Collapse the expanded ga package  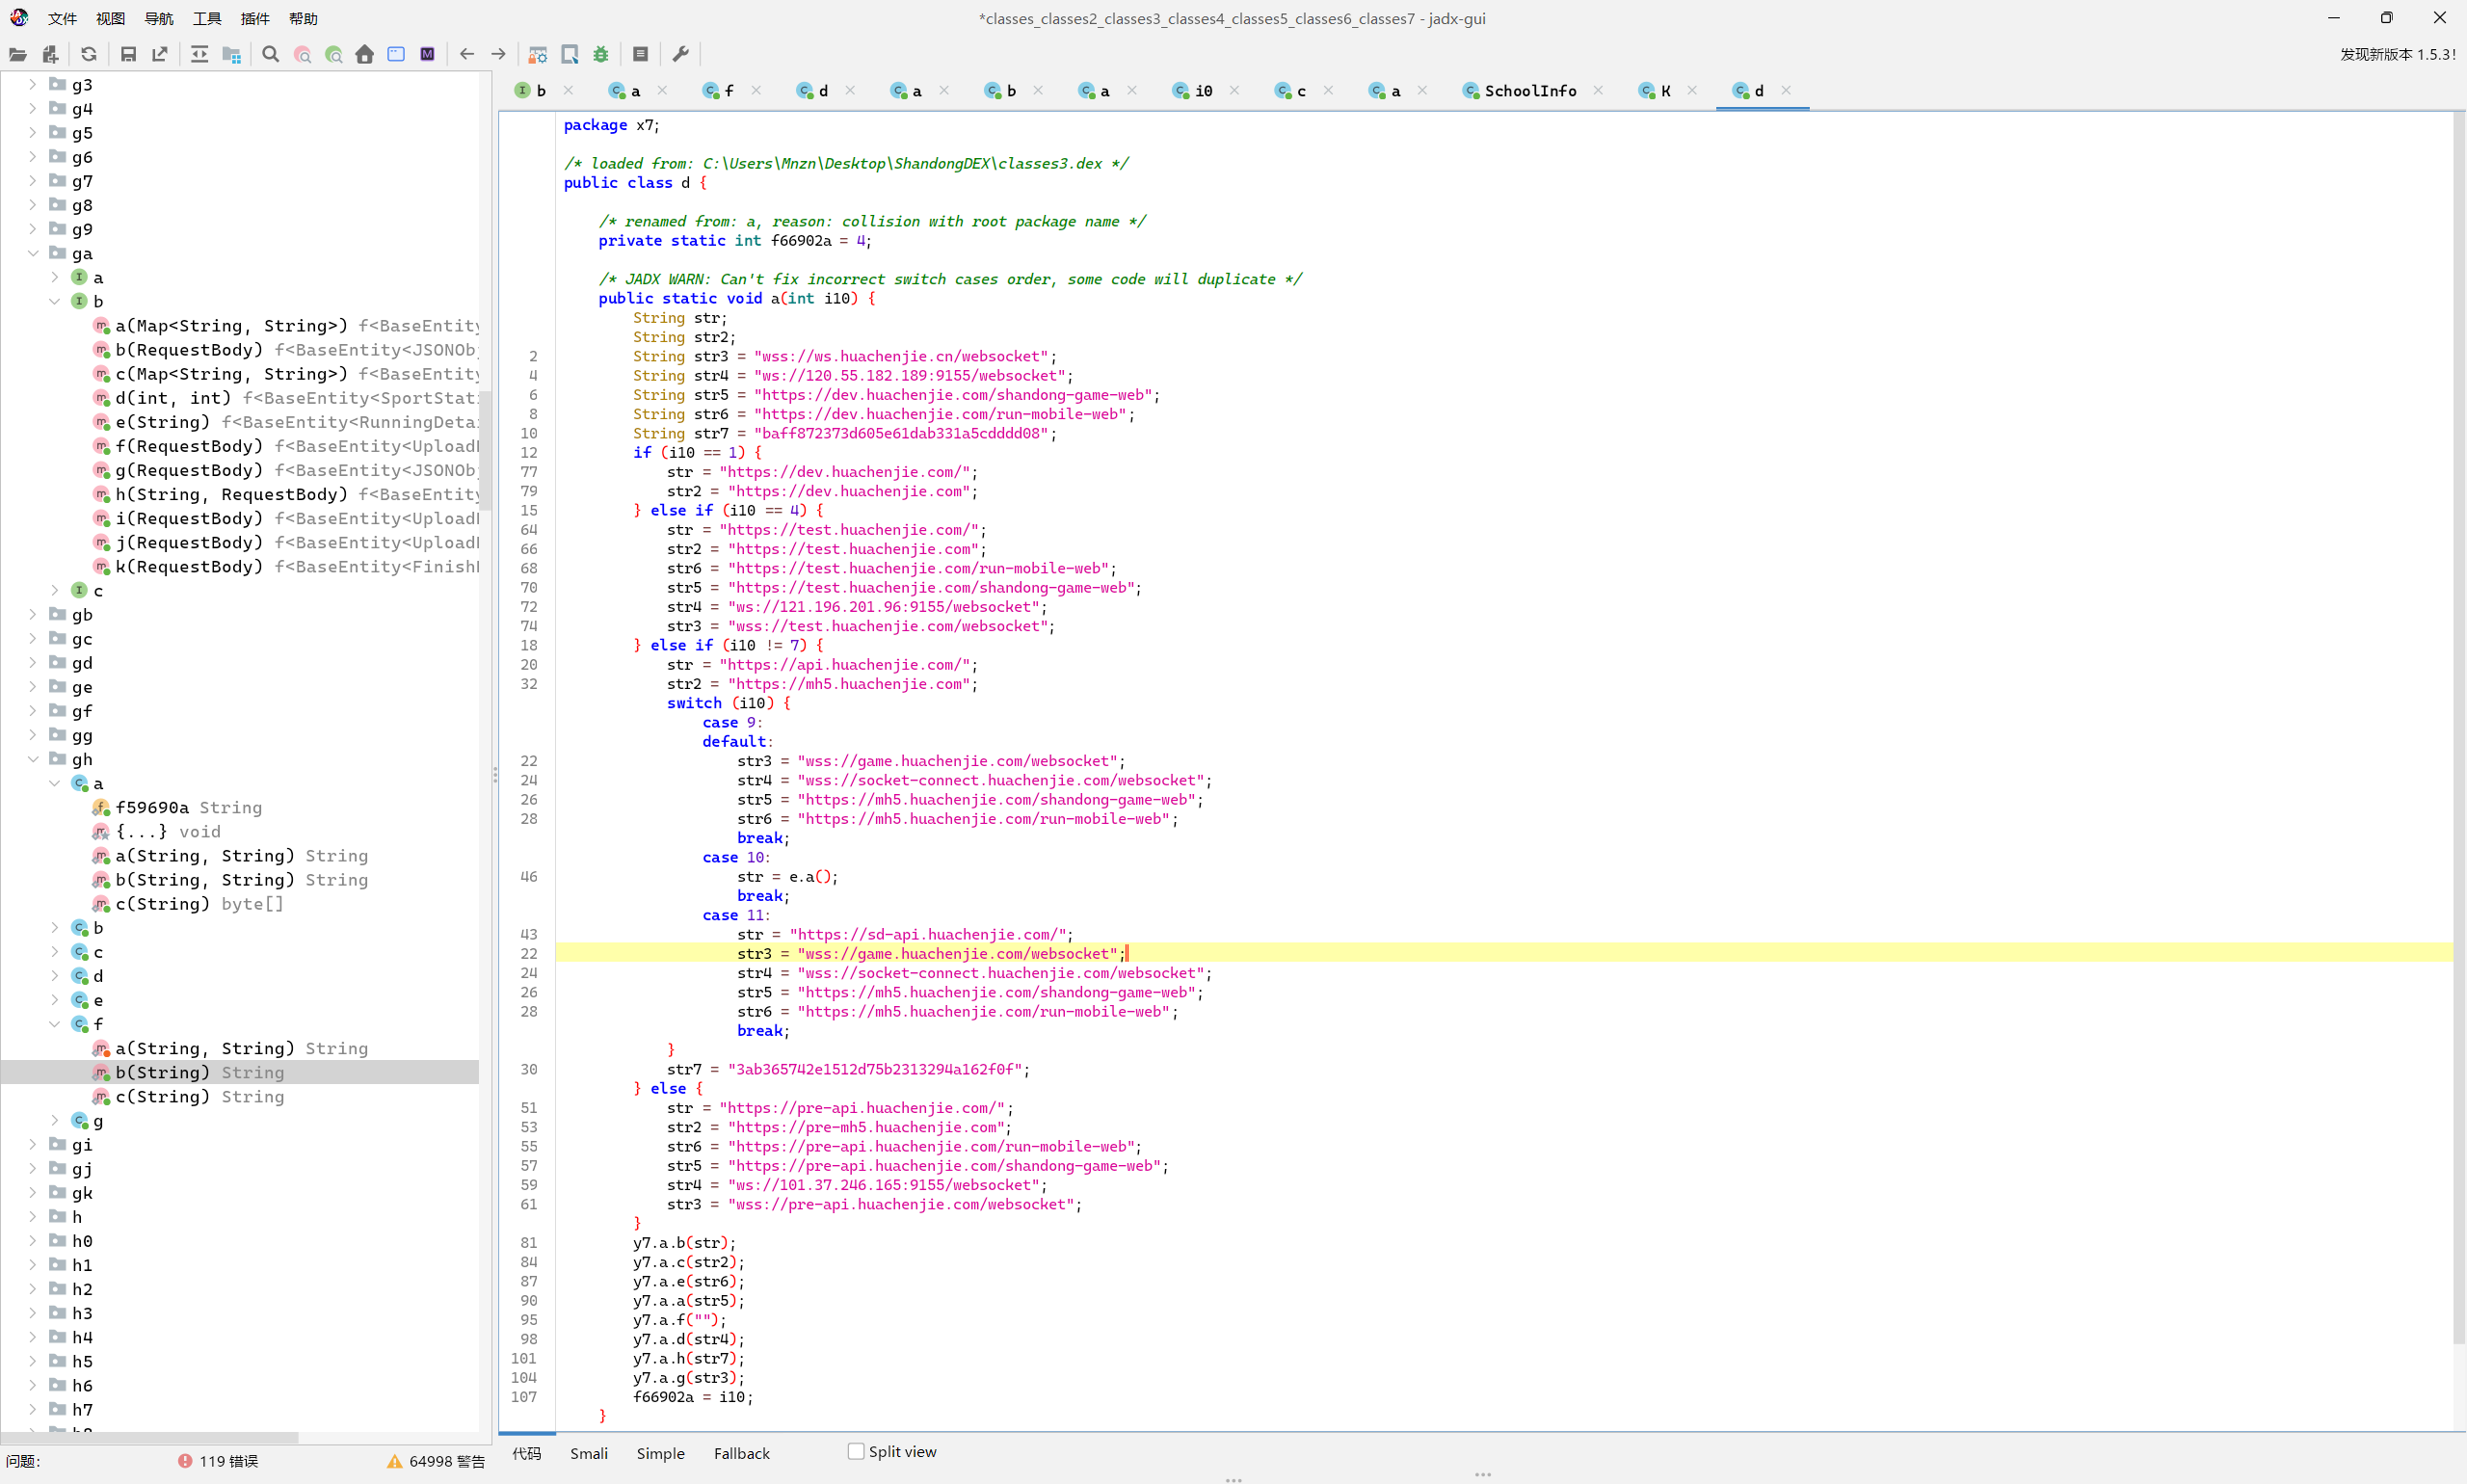33,253
